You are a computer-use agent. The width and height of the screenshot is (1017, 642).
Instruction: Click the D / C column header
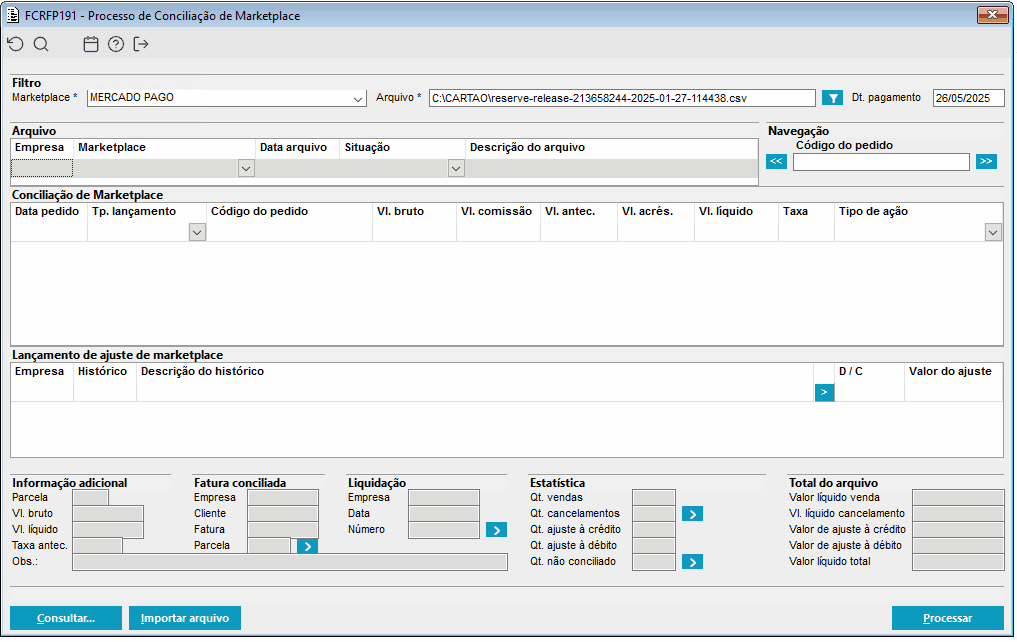pyautogui.click(x=851, y=372)
